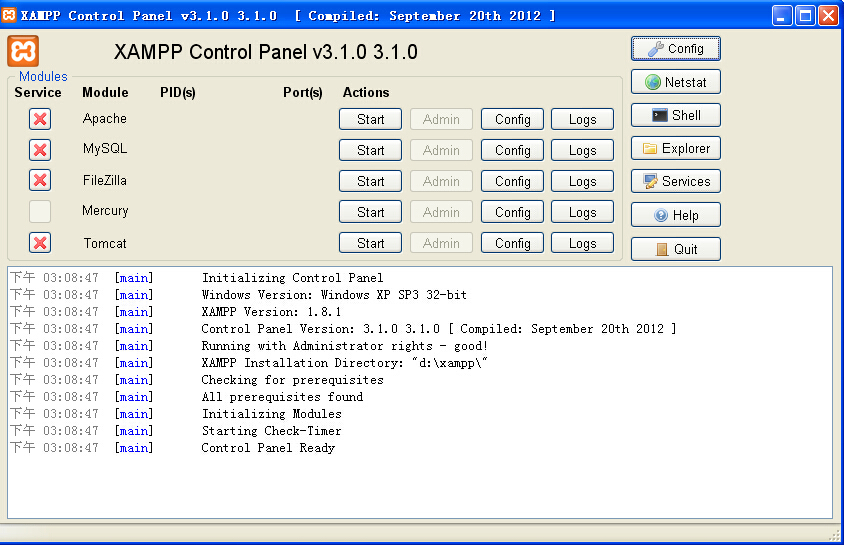
Task: Open the Tomcat Config button
Action: point(512,243)
